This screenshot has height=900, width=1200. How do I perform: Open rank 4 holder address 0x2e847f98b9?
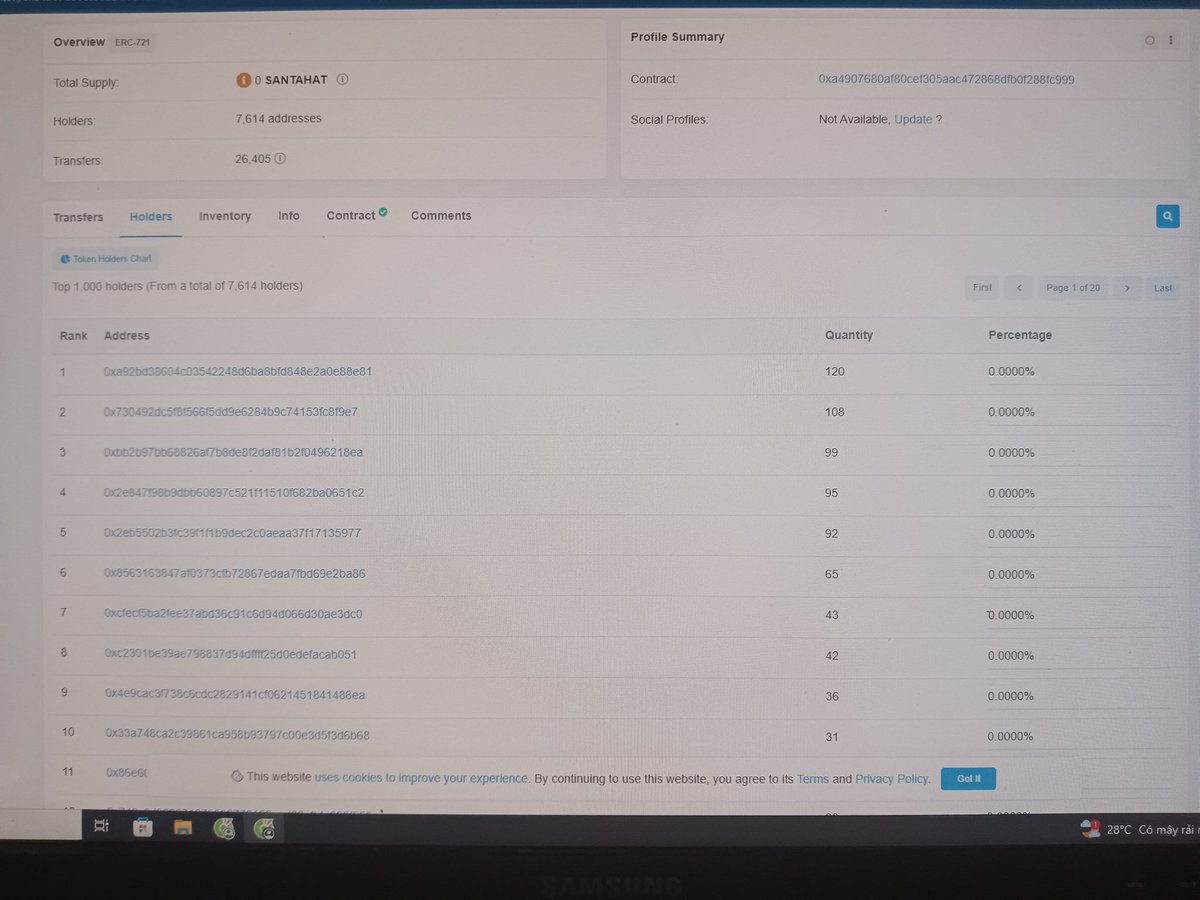[234, 493]
